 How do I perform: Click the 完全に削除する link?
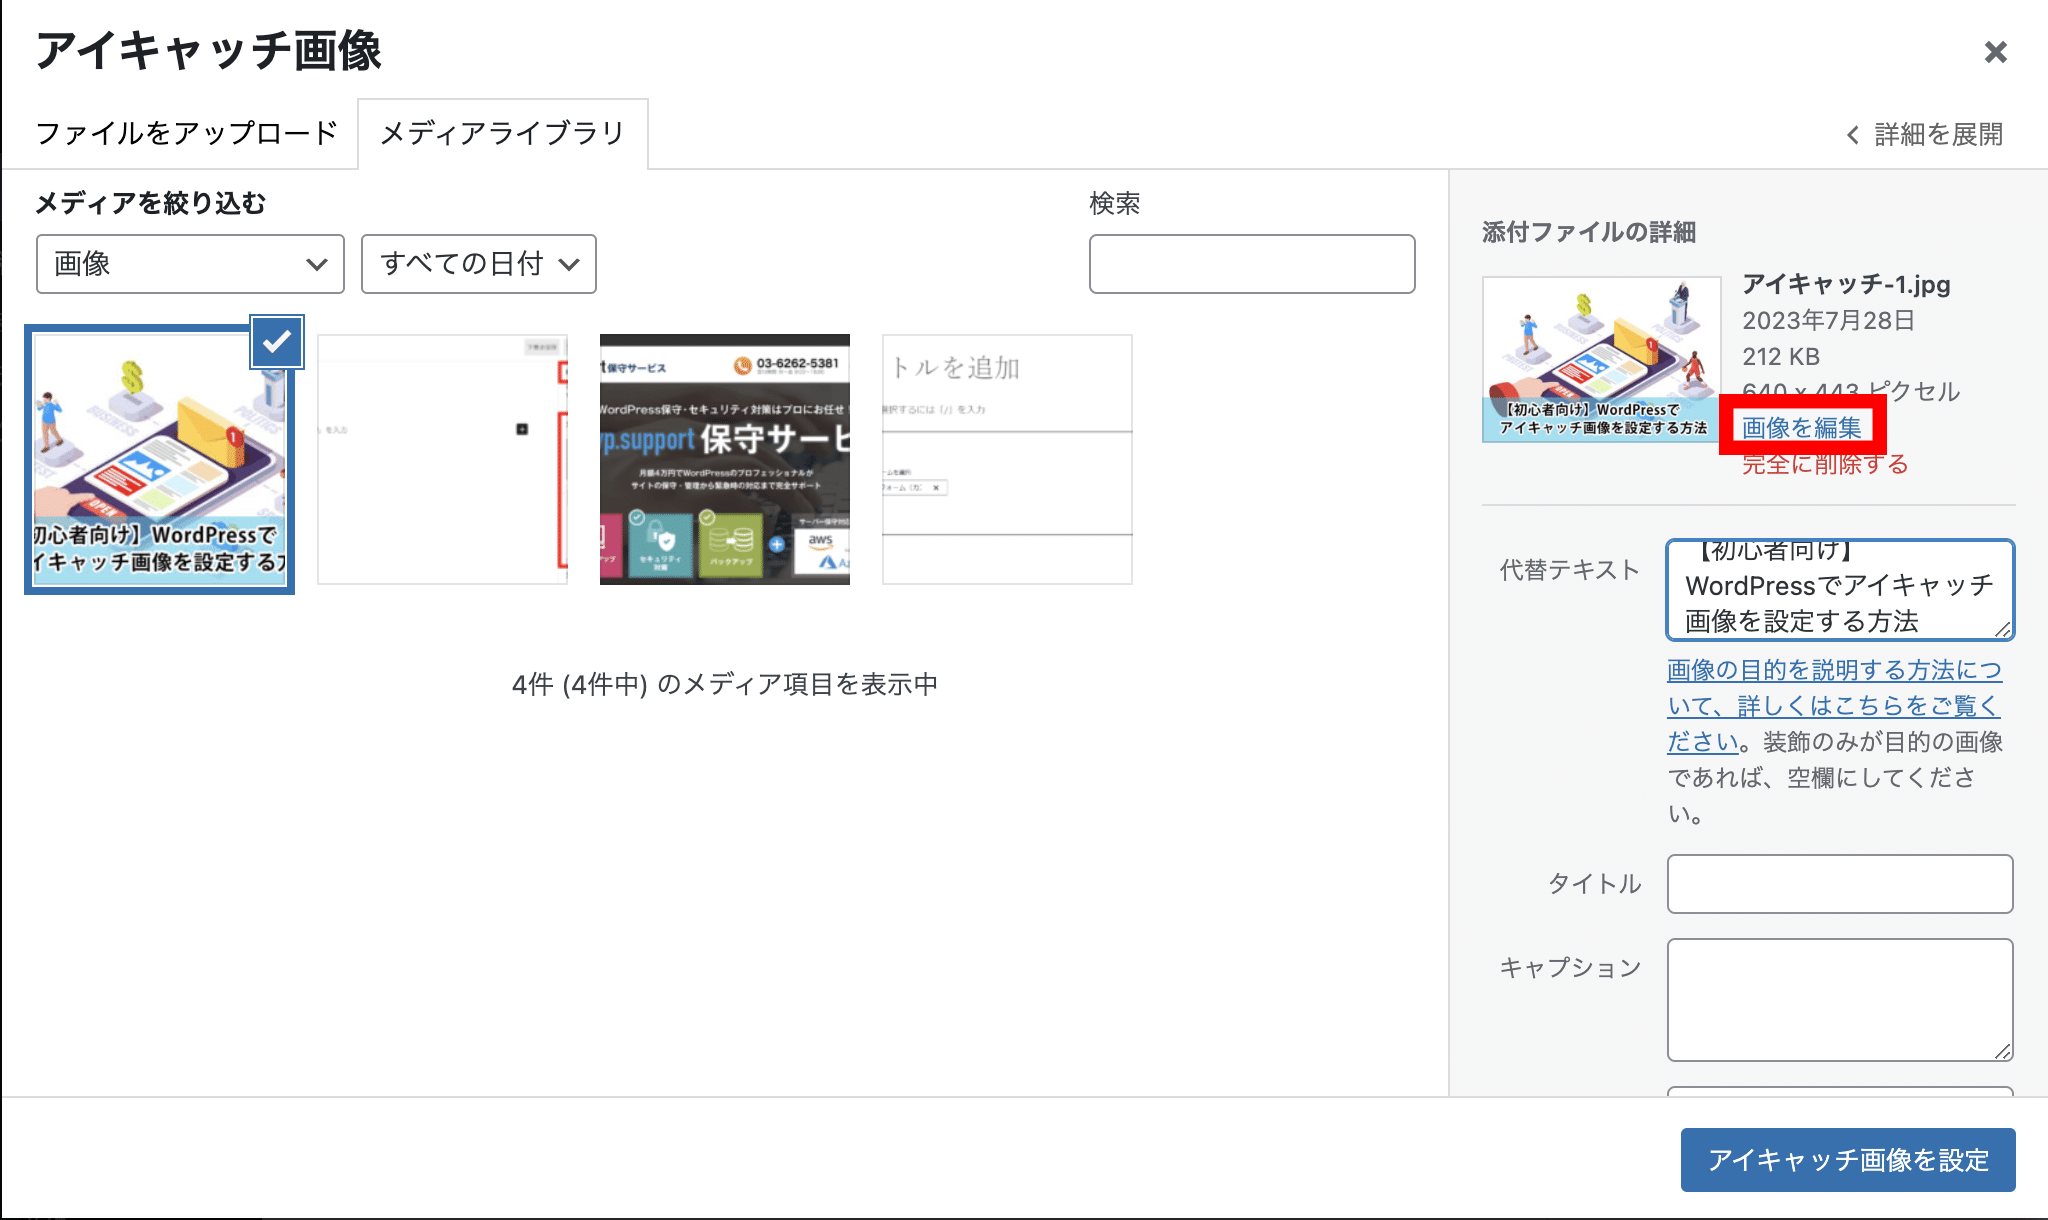click(x=1825, y=465)
